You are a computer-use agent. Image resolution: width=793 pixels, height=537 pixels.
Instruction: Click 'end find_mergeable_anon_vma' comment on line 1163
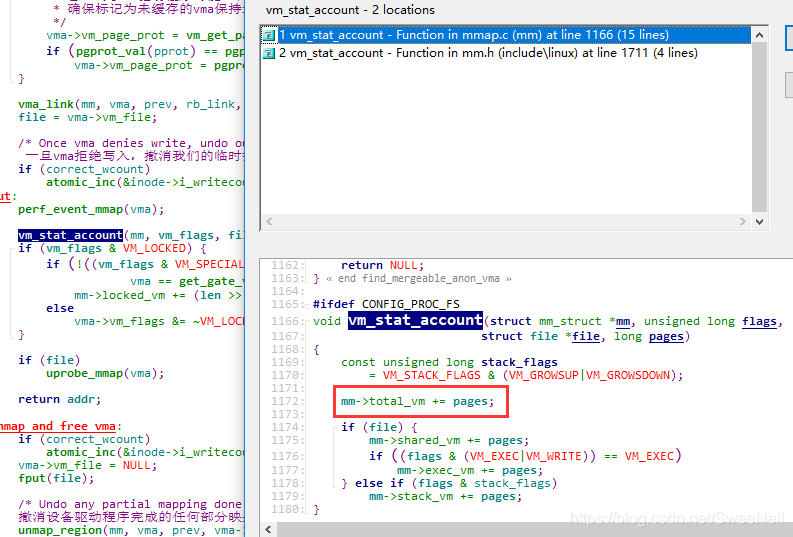click(x=418, y=278)
